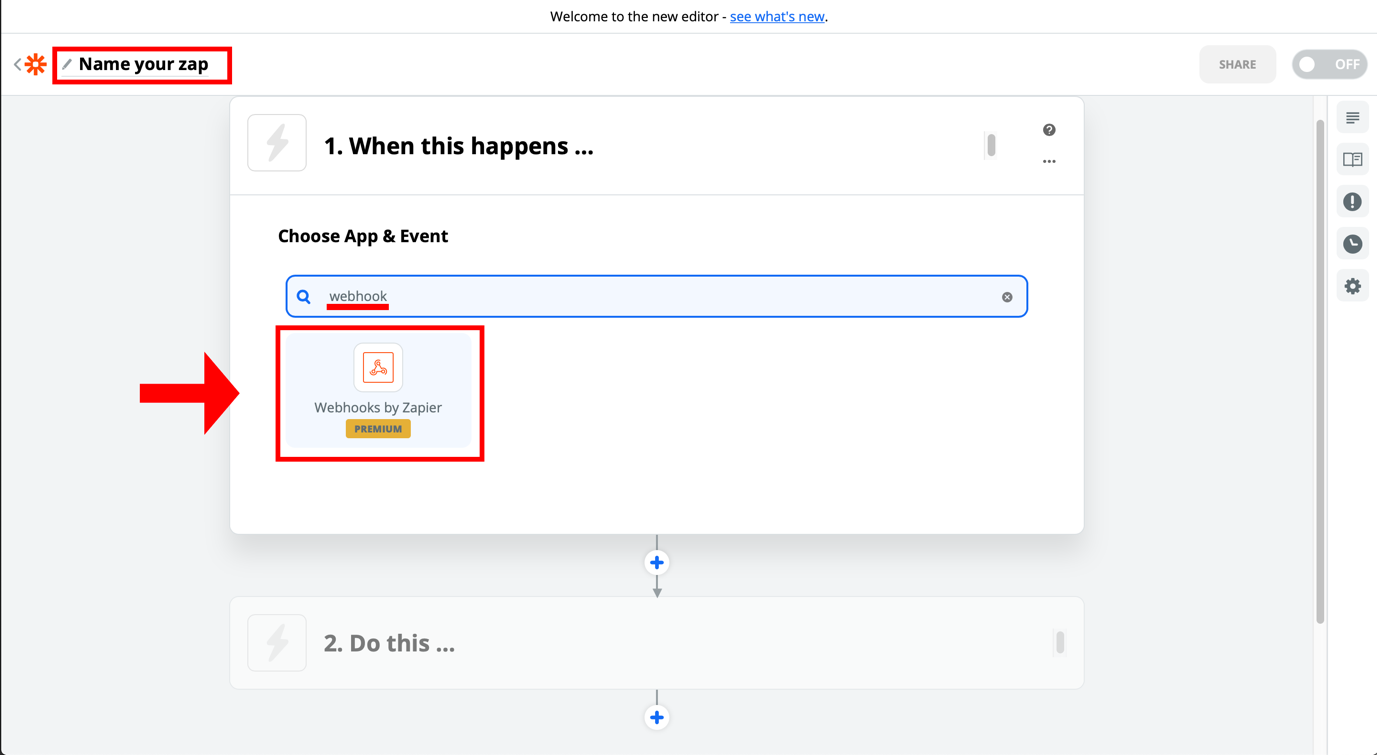
Task: Expand the '2. Do this ...' step
Action: click(657, 643)
